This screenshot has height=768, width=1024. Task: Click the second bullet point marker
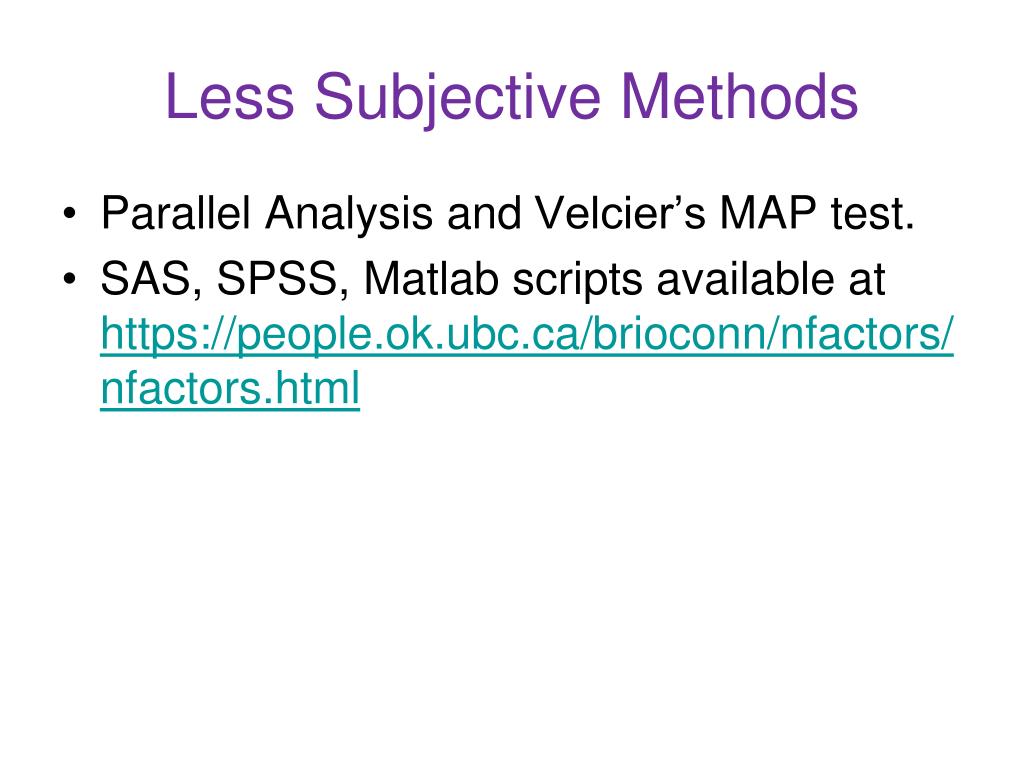point(70,280)
